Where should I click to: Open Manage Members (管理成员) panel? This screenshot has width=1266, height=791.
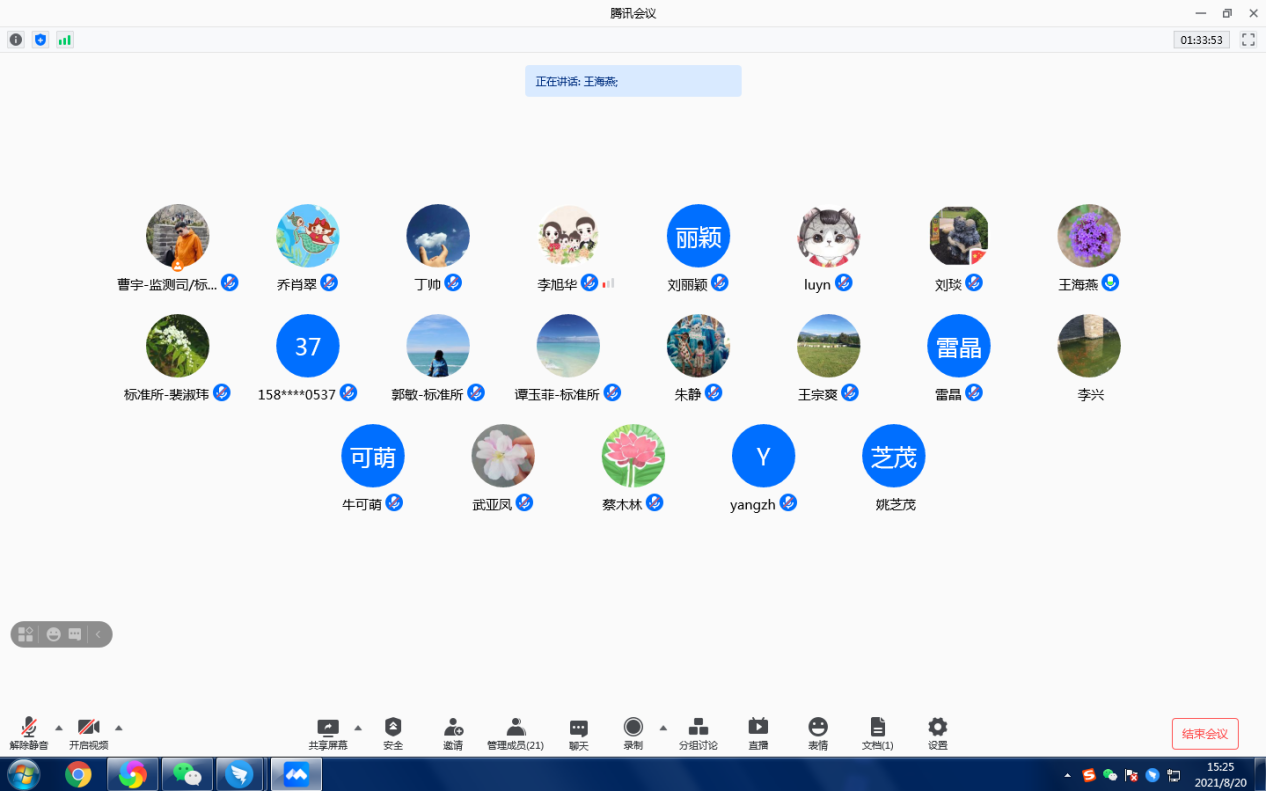click(515, 728)
